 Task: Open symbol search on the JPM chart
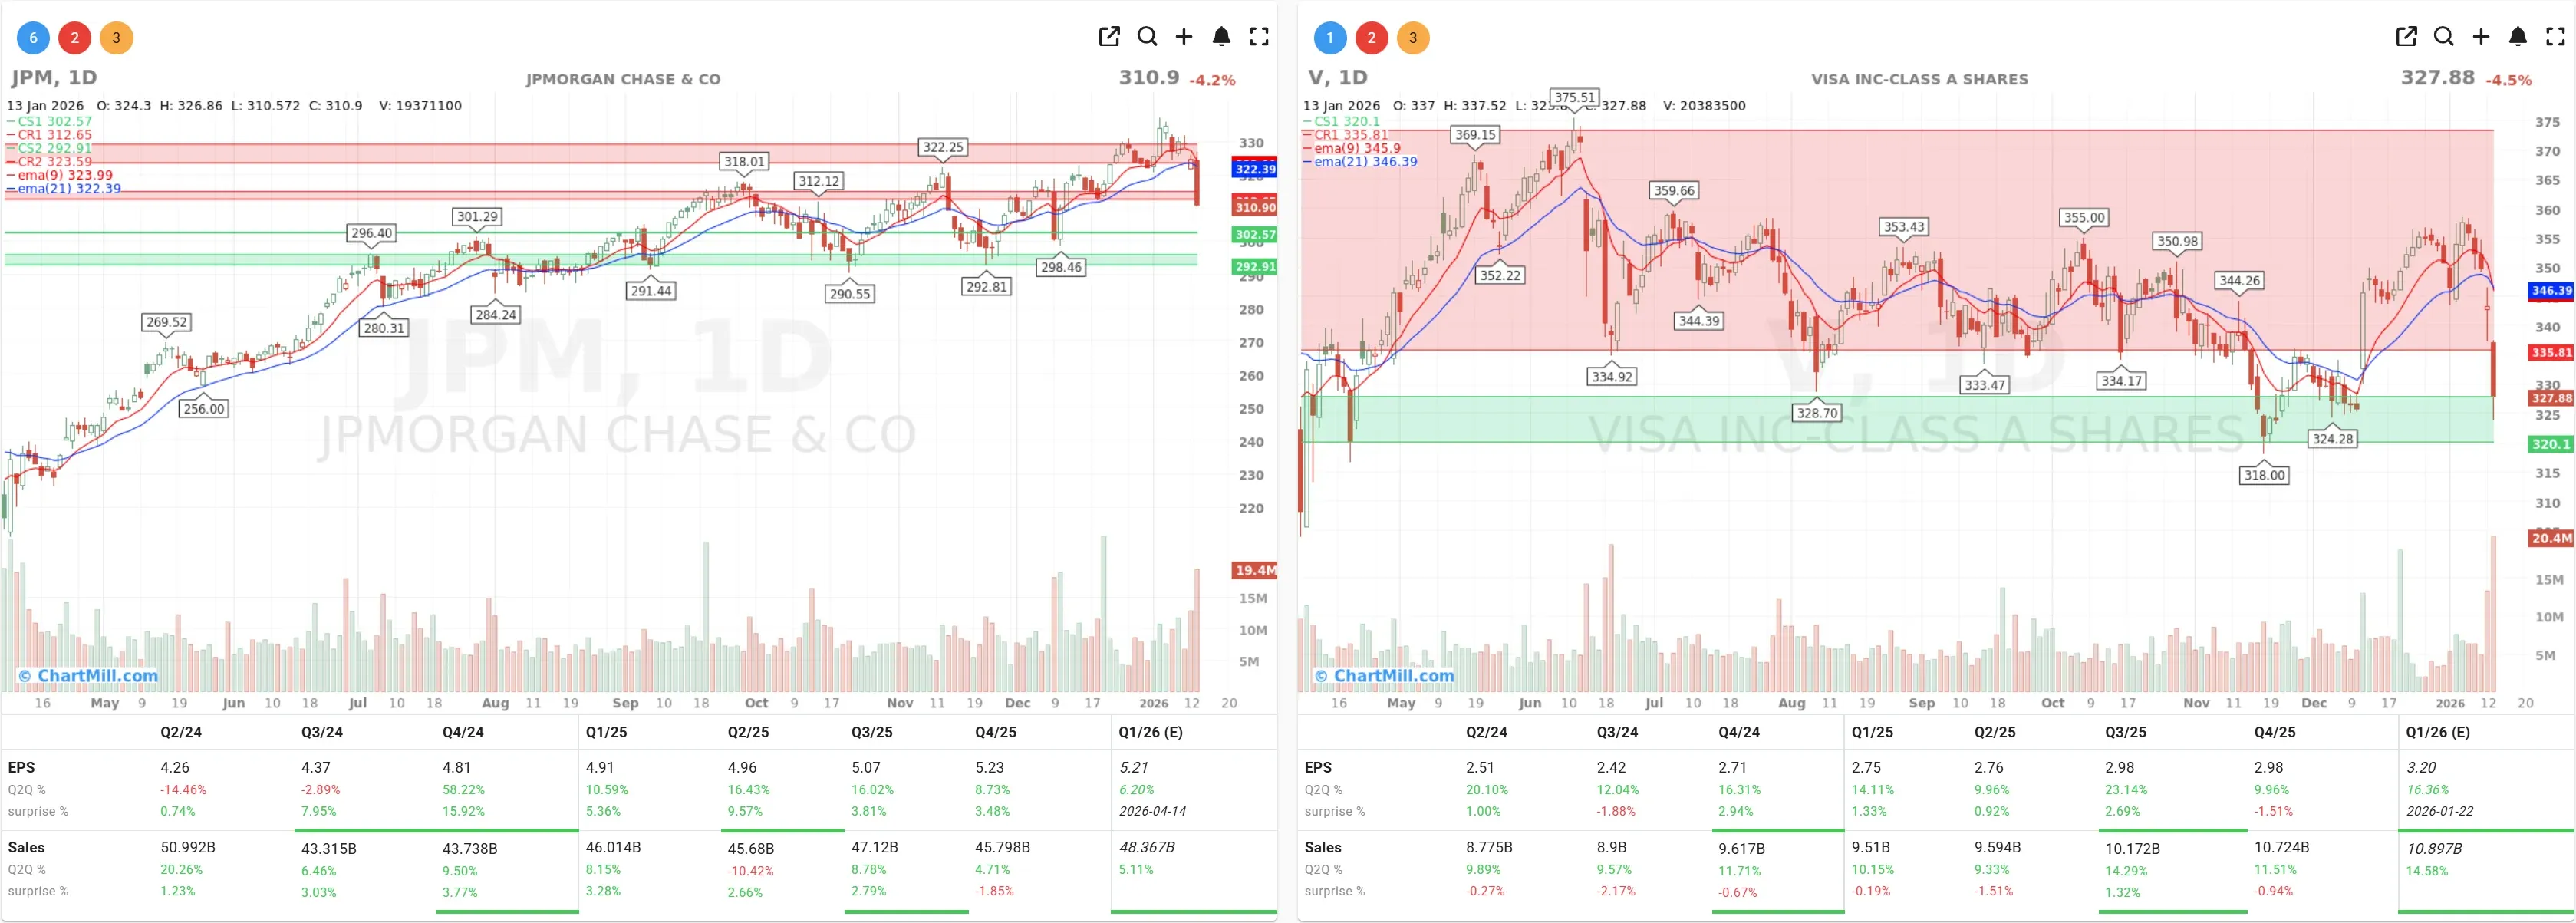pyautogui.click(x=1147, y=36)
